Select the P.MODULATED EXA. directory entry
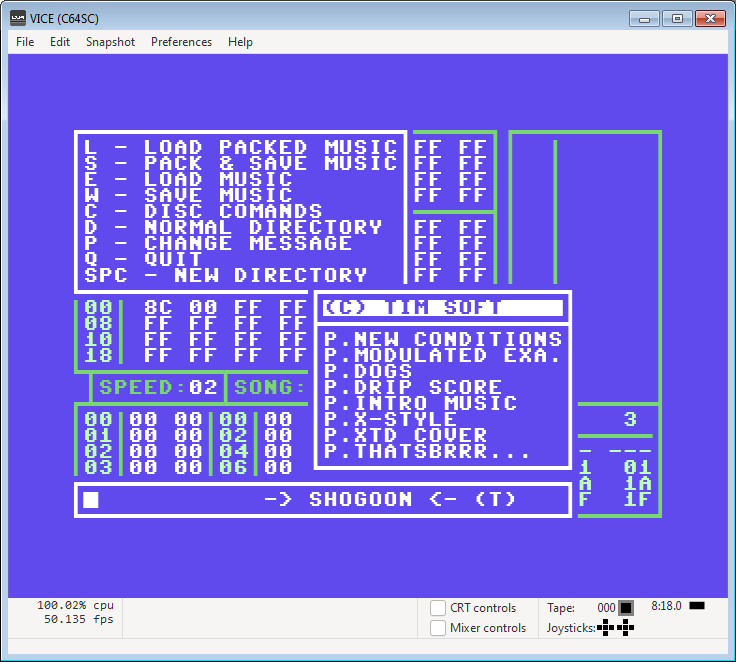The width and height of the screenshot is (736, 662). 443,355
